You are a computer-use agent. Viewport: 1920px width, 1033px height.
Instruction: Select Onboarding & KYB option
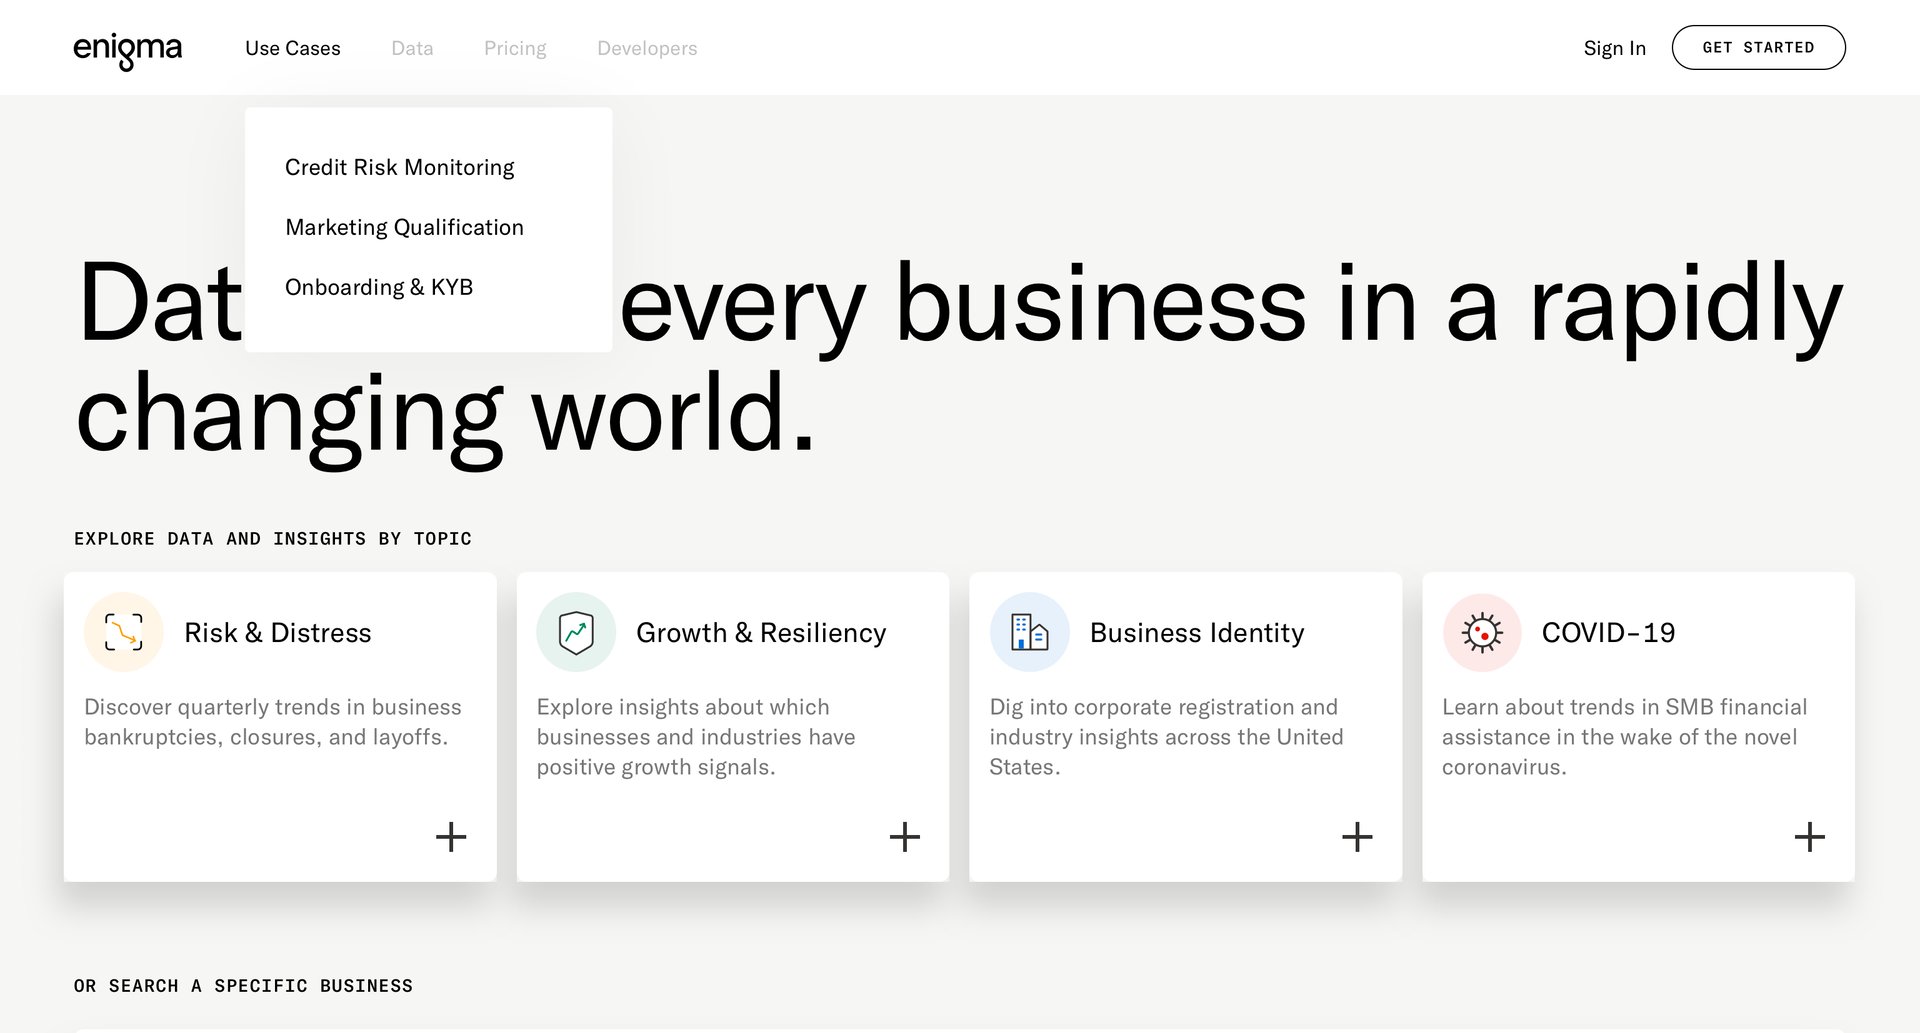click(380, 287)
